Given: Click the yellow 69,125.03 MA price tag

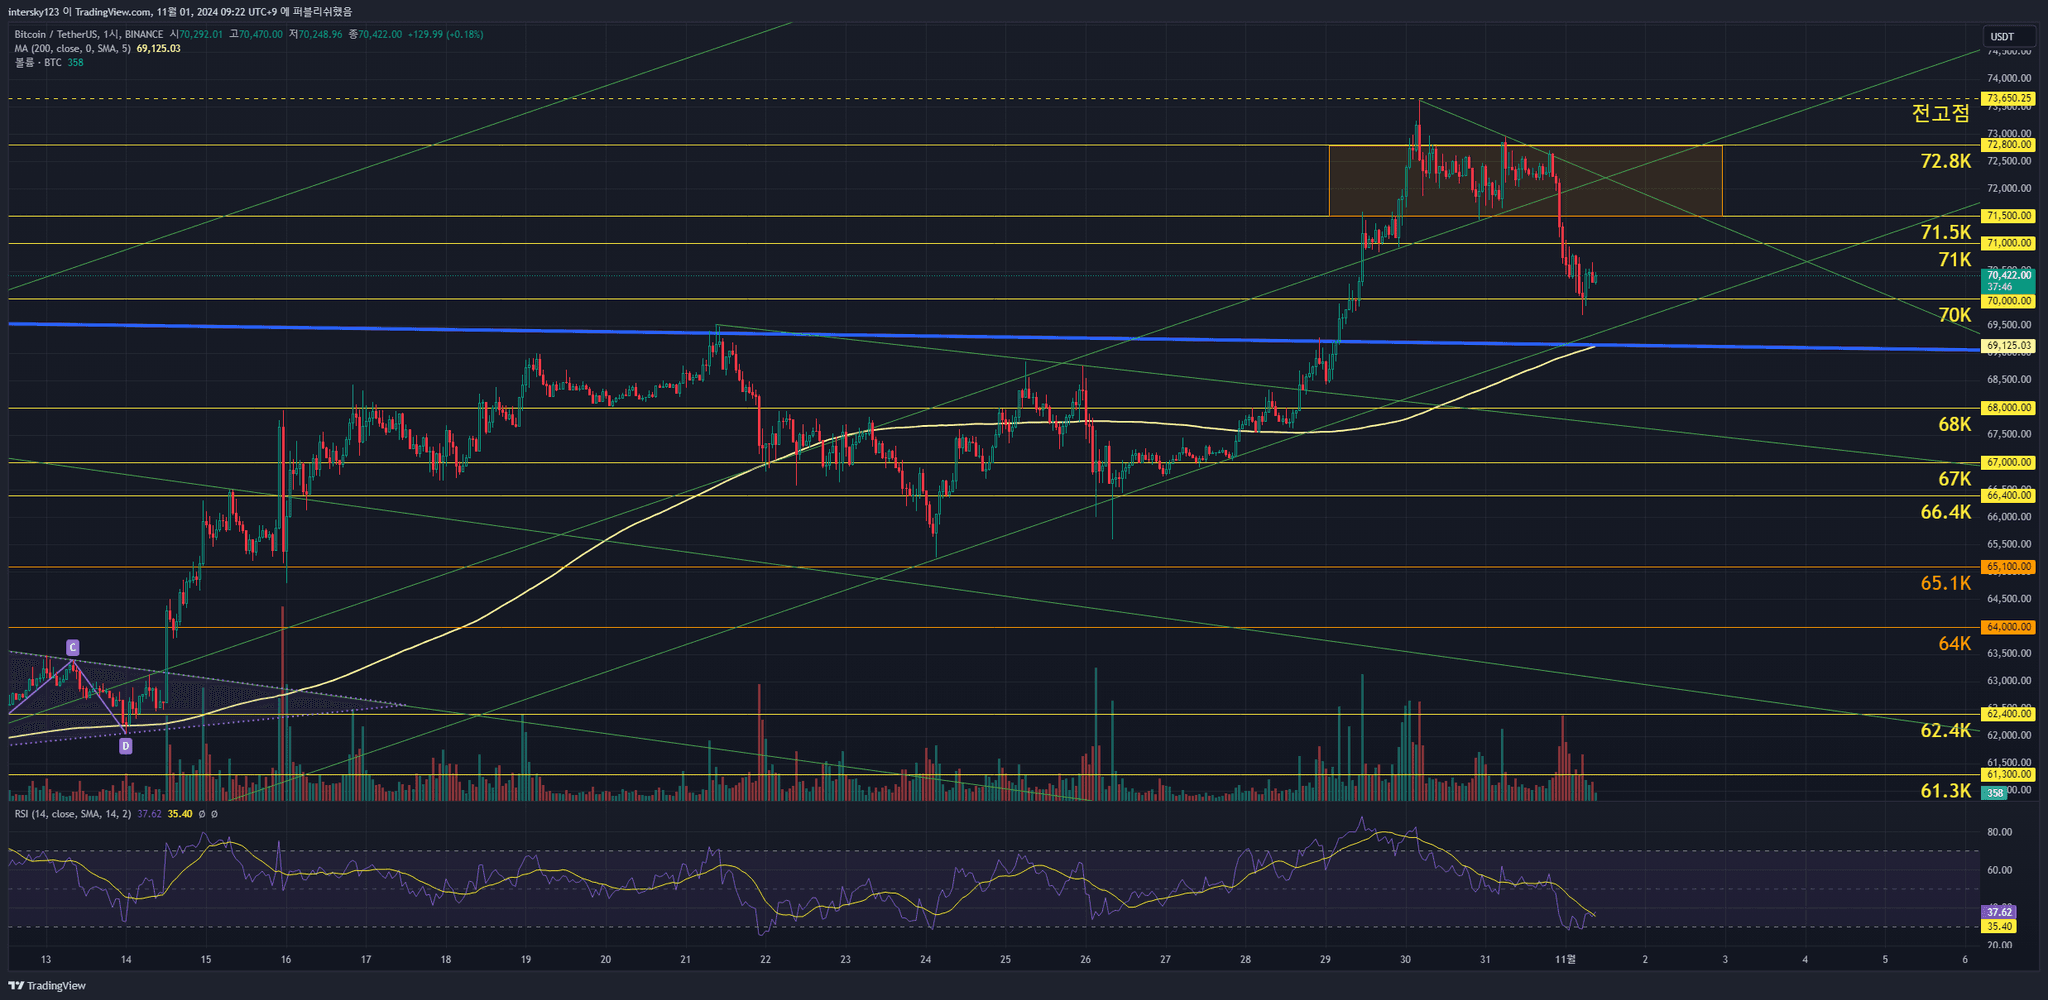Looking at the screenshot, I should pyautogui.click(x=2008, y=346).
